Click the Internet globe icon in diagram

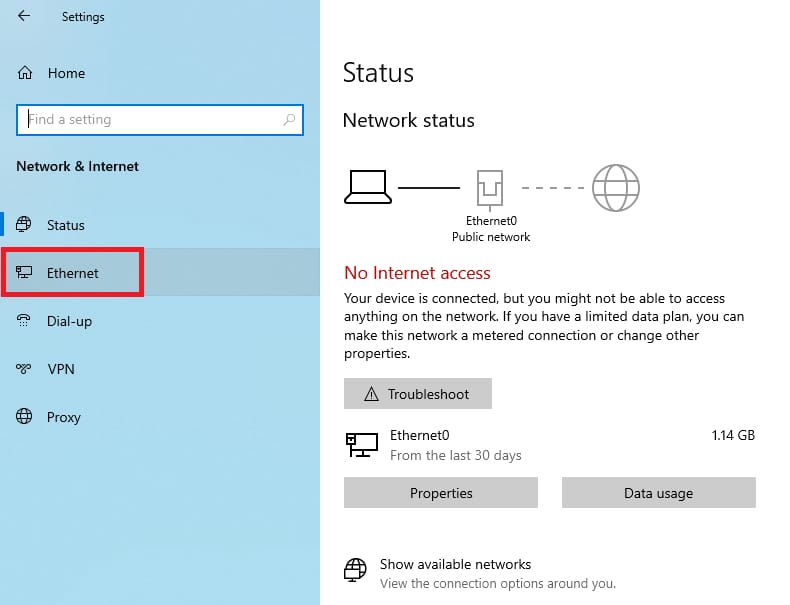(616, 188)
